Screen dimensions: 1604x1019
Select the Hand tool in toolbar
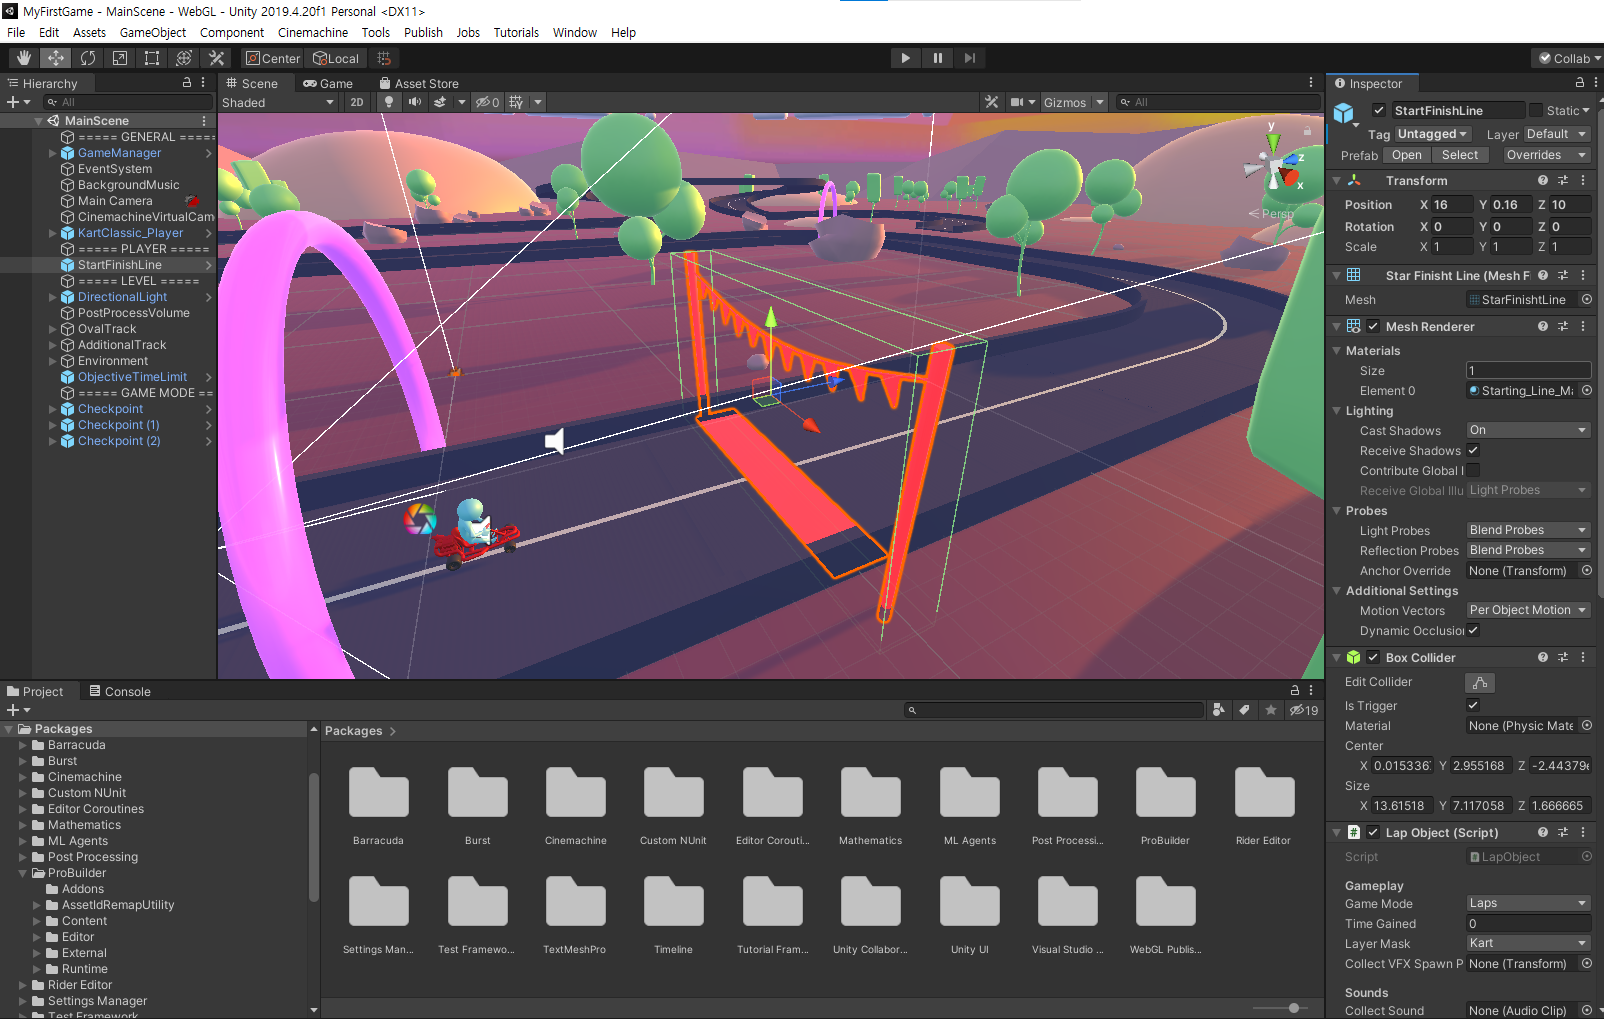24,58
